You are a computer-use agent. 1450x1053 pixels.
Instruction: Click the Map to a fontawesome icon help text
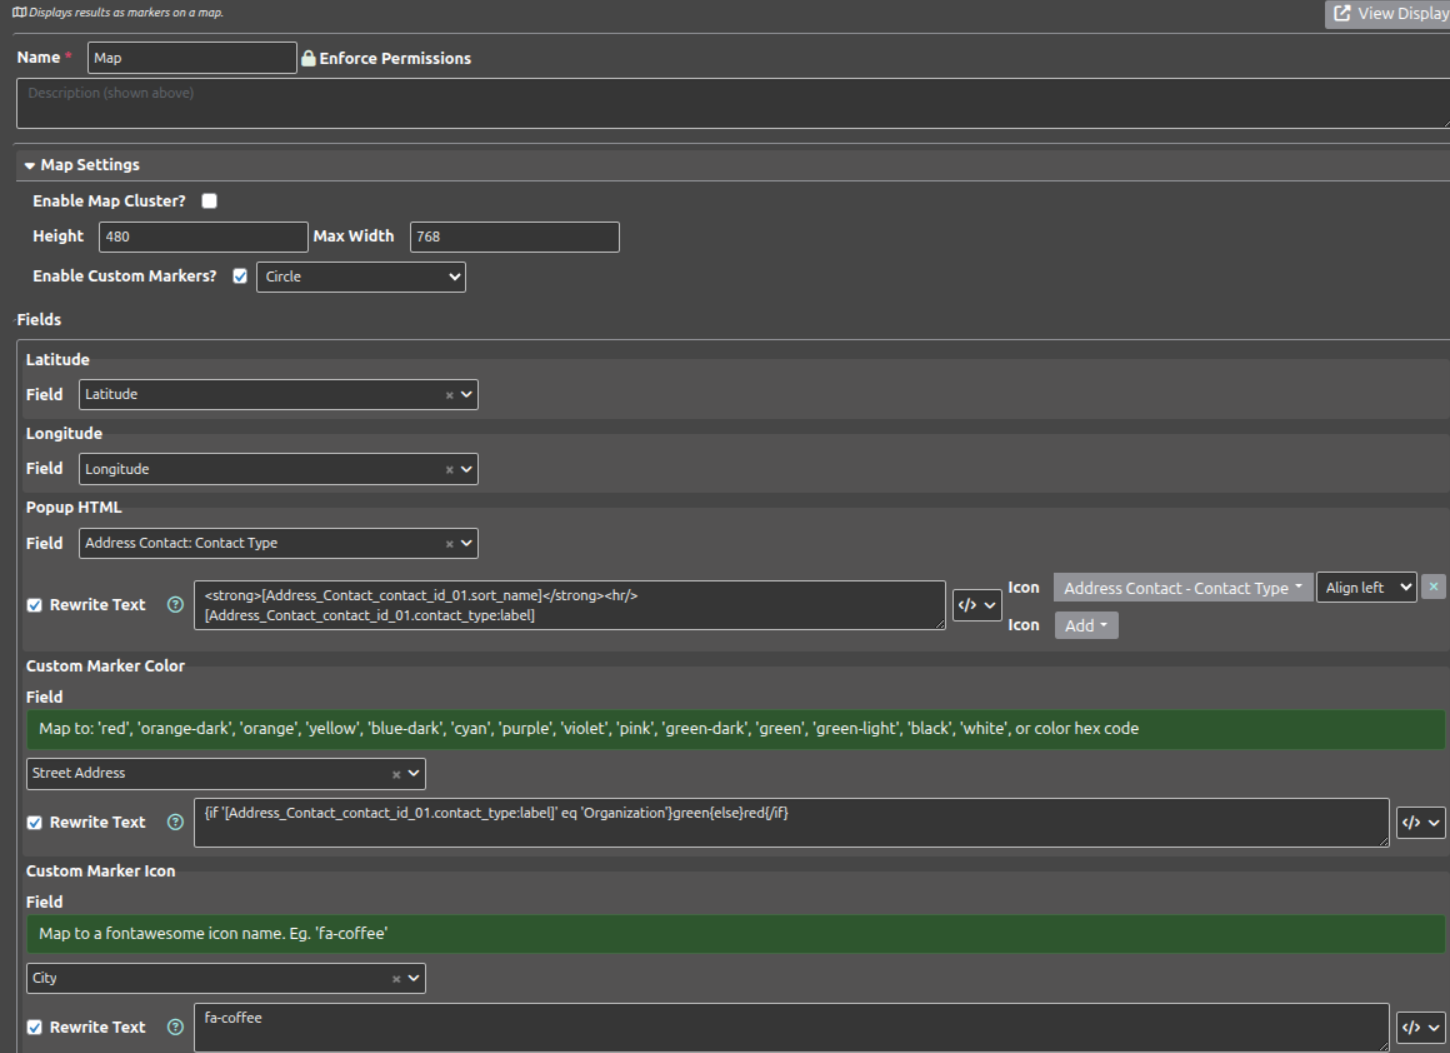click(x=213, y=934)
